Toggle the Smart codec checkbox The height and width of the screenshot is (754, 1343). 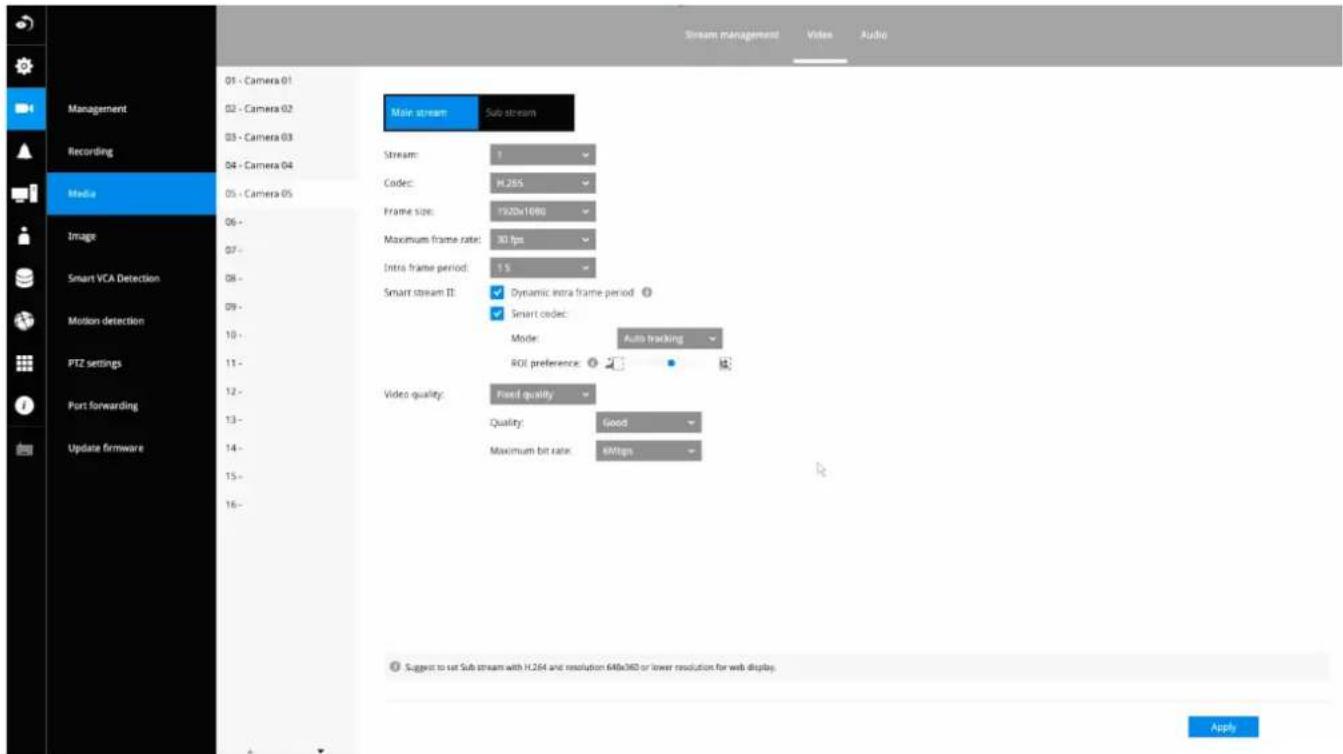(x=497, y=314)
